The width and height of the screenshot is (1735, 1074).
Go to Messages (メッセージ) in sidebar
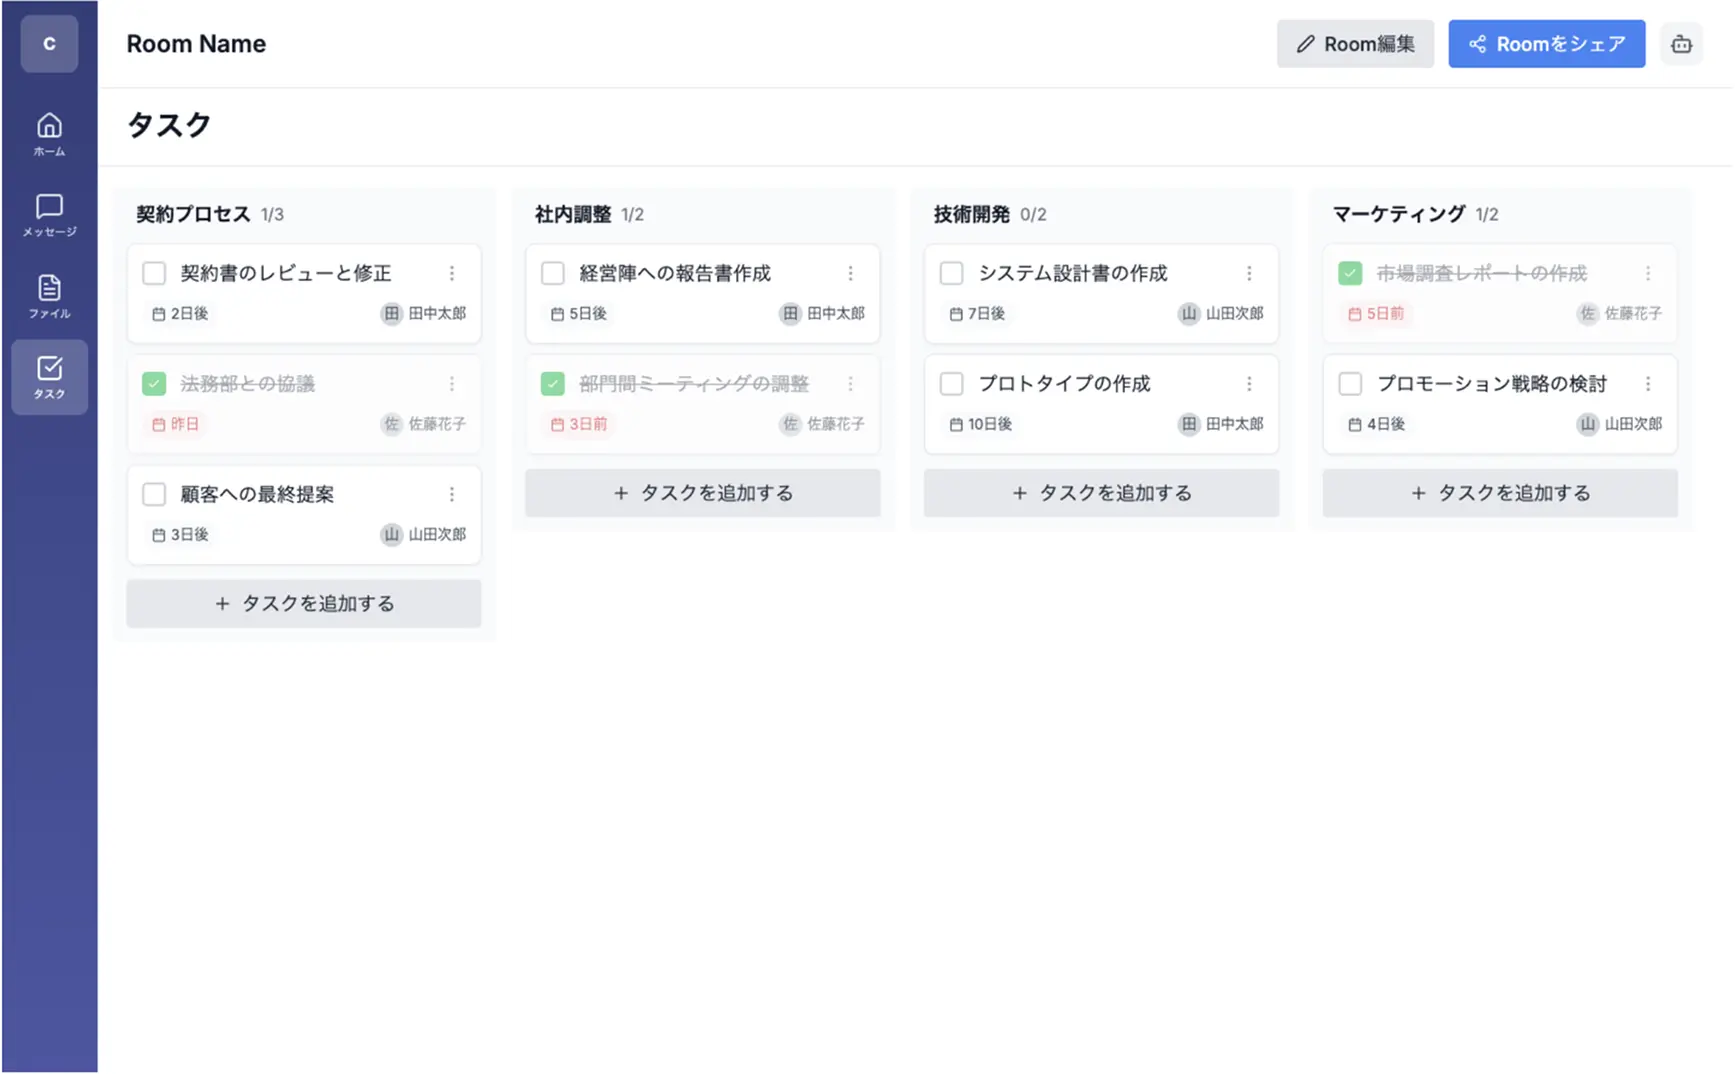pos(49,215)
